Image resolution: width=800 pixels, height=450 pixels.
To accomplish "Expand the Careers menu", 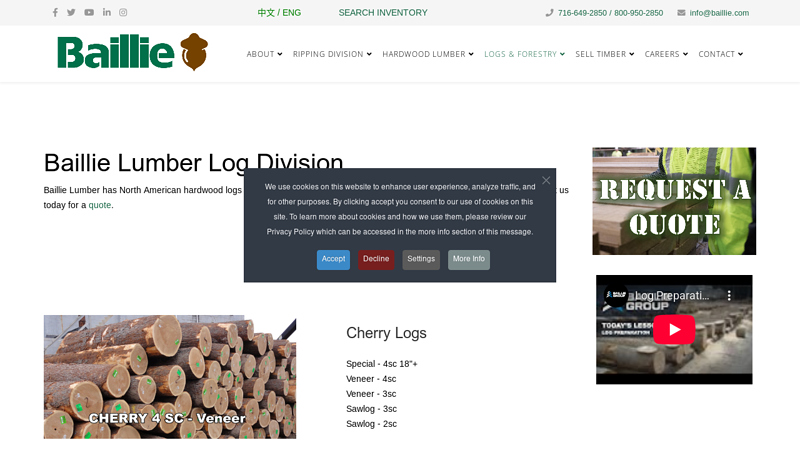I will coord(666,54).
